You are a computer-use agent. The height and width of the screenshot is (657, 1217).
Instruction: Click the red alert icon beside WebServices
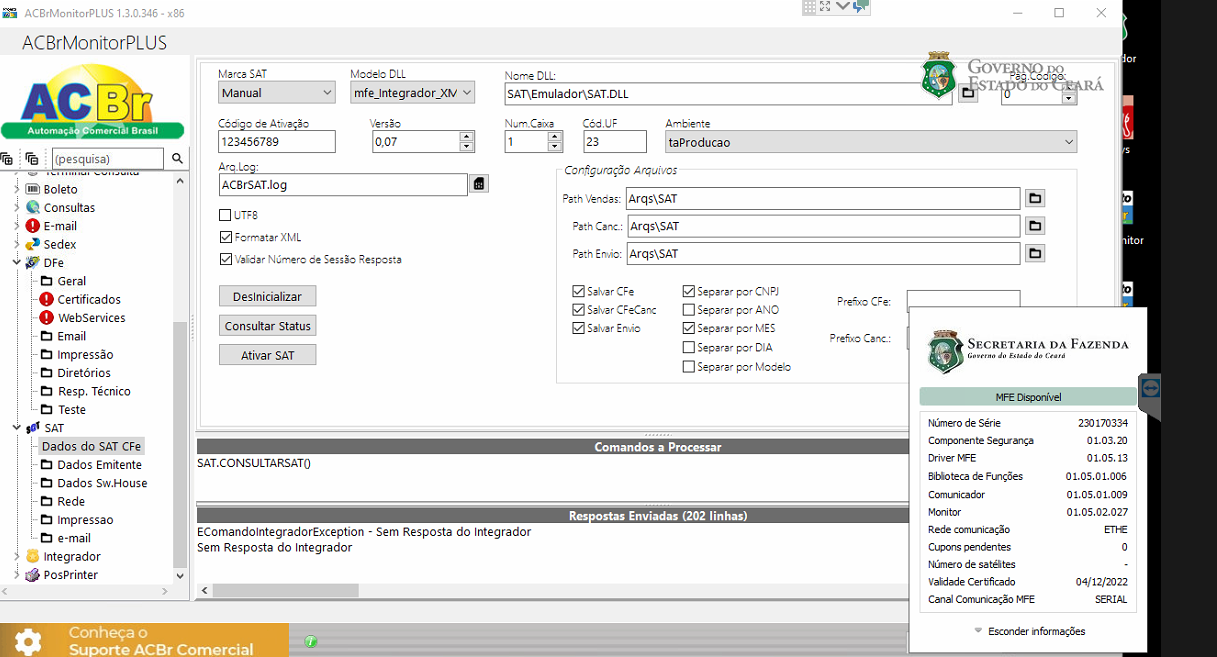pyautogui.click(x=47, y=317)
